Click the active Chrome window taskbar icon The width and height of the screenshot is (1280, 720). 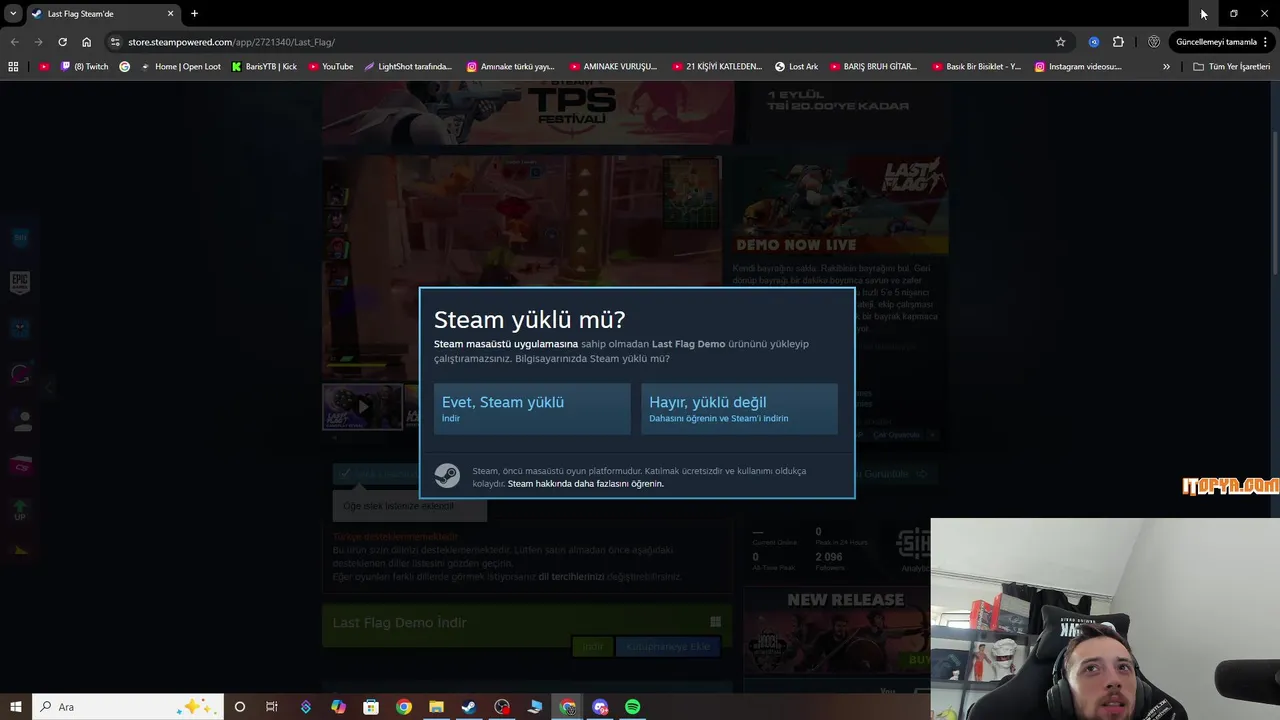(568, 707)
